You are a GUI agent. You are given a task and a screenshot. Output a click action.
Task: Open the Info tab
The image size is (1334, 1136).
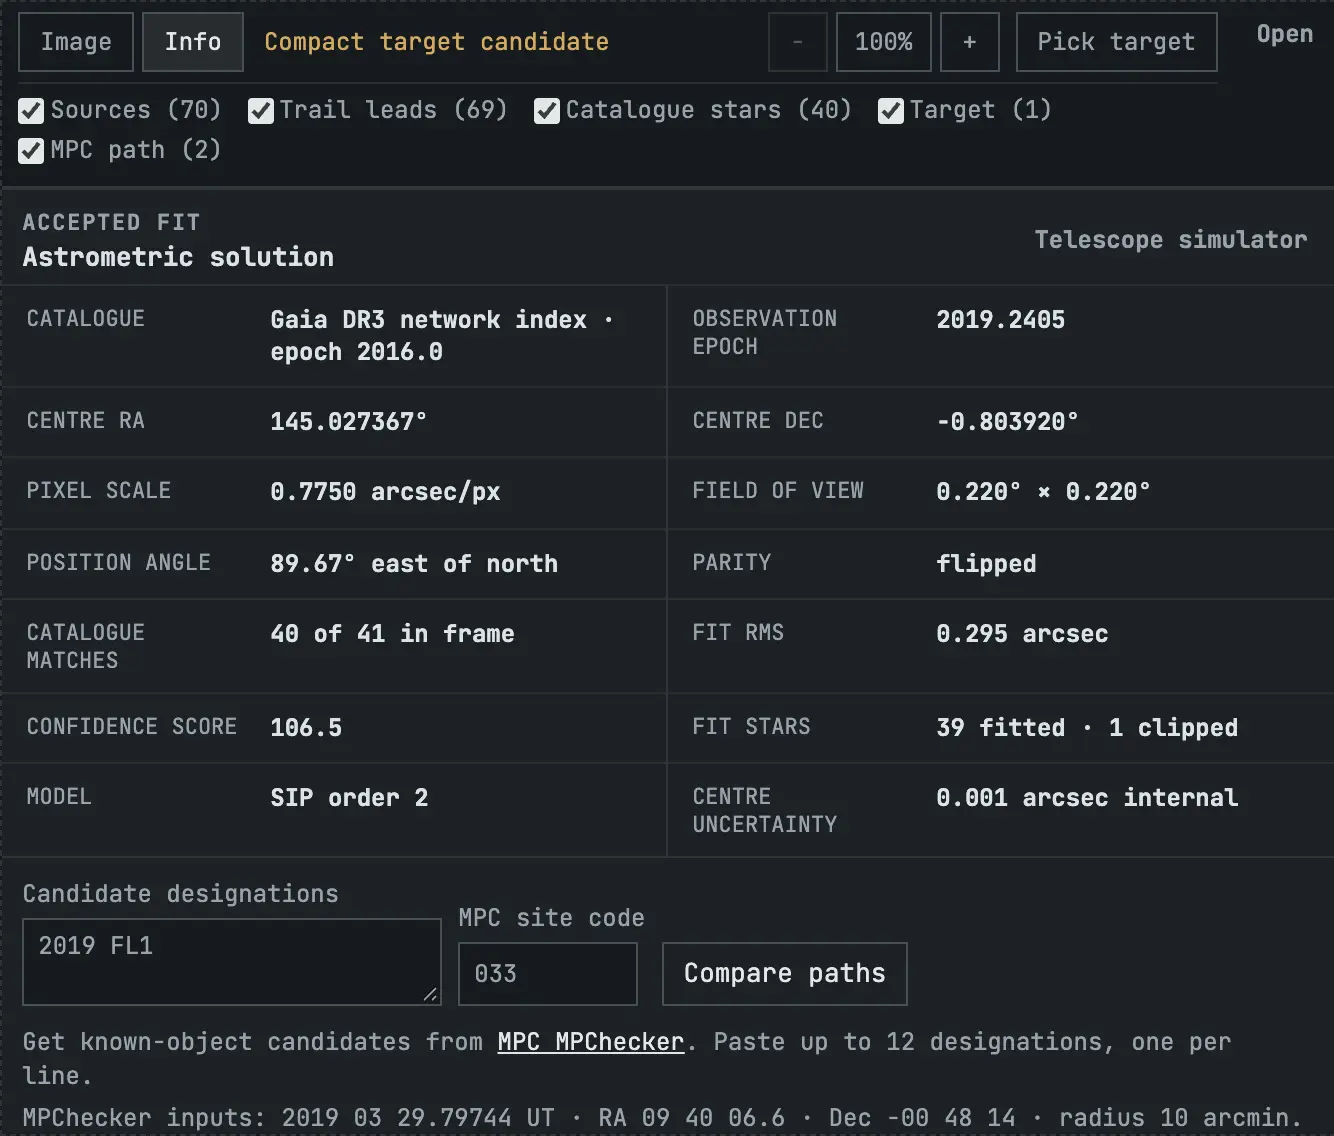coord(193,42)
